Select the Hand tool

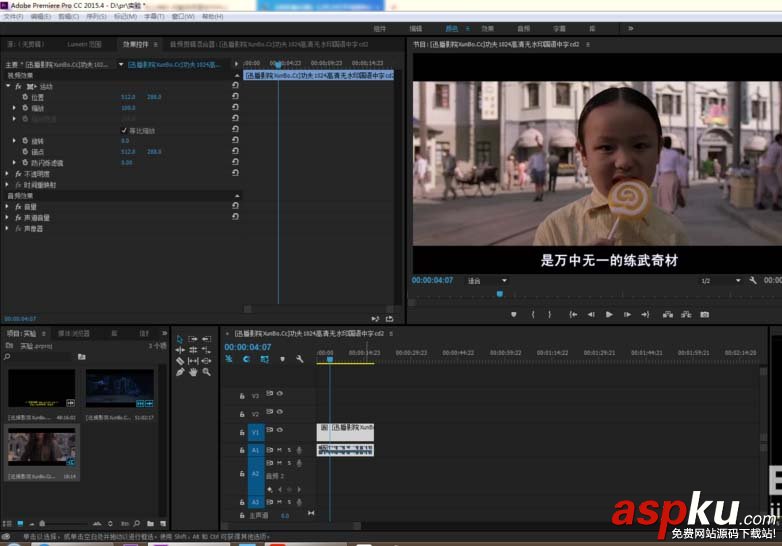click(x=193, y=372)
